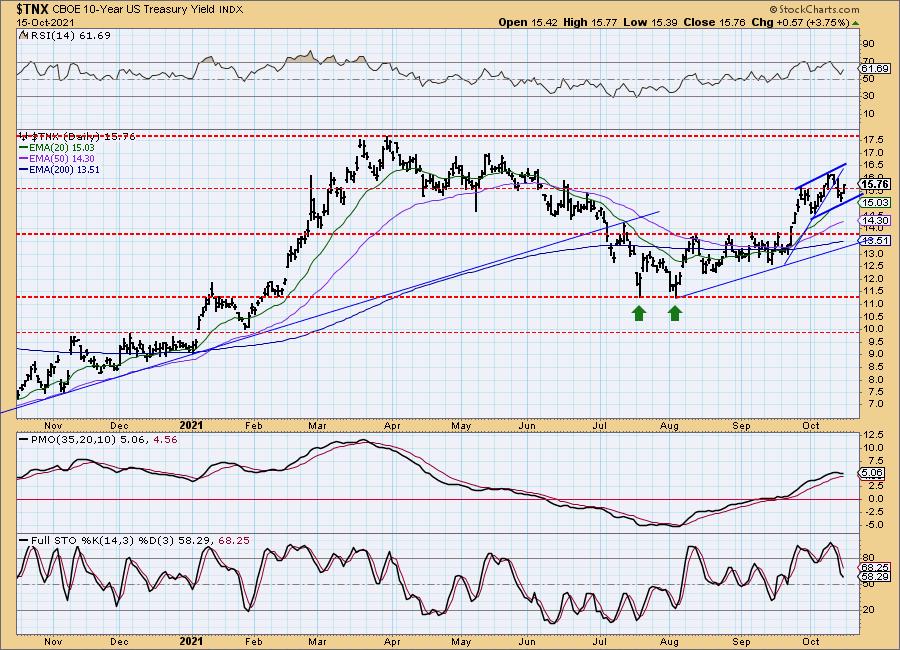Click Oct label on the bottom date axis
The width and height of the screenshot is (900, 650).
811,641
